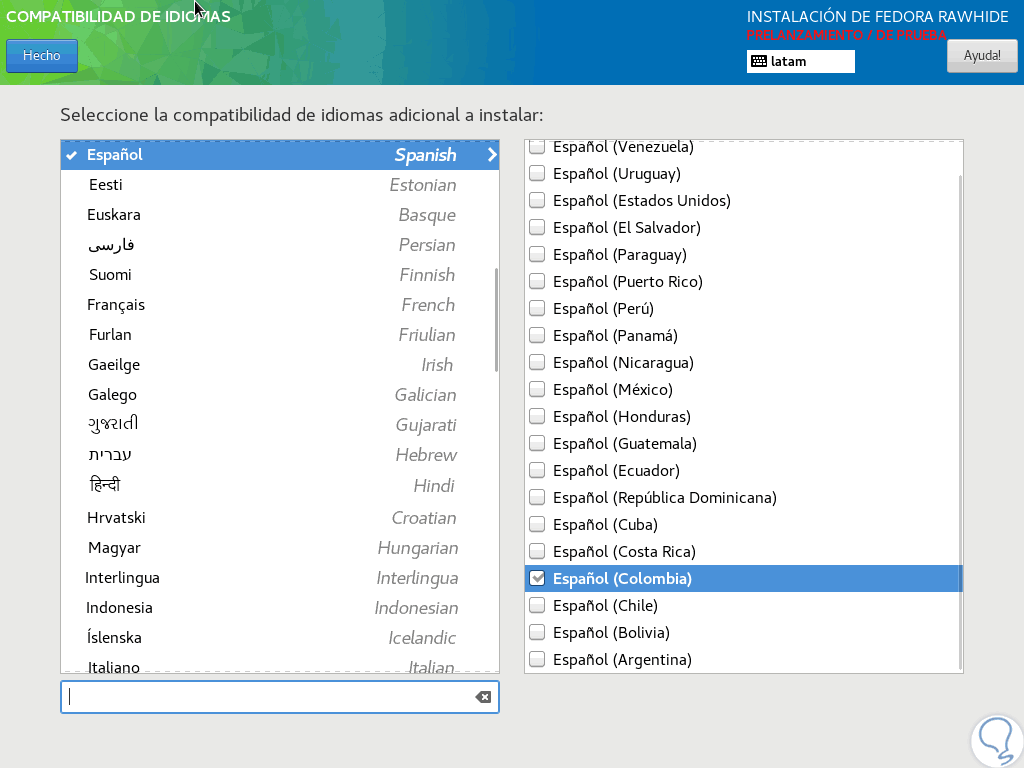Viewport: 1024px width, 768px height.
Task: Click the latam keyboard layout indicator
Action: pos(801,61)
